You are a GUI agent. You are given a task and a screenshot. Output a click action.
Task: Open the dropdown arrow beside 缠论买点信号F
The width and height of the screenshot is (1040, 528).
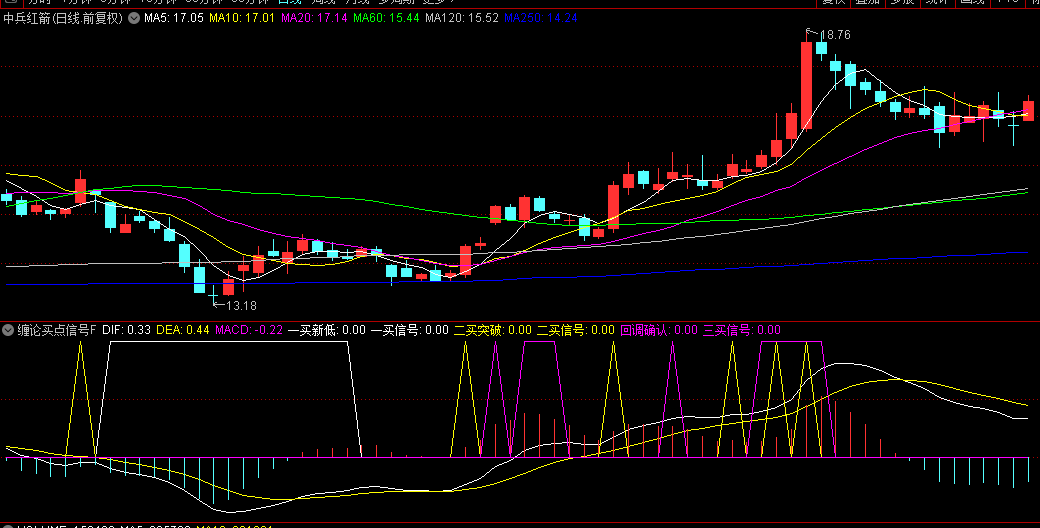point(9,330)
